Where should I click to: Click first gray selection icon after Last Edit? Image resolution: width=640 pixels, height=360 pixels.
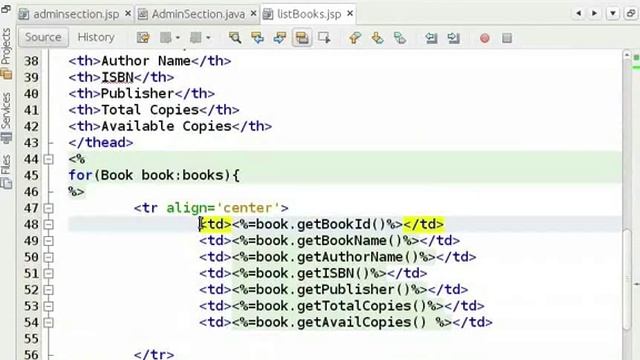166,38
